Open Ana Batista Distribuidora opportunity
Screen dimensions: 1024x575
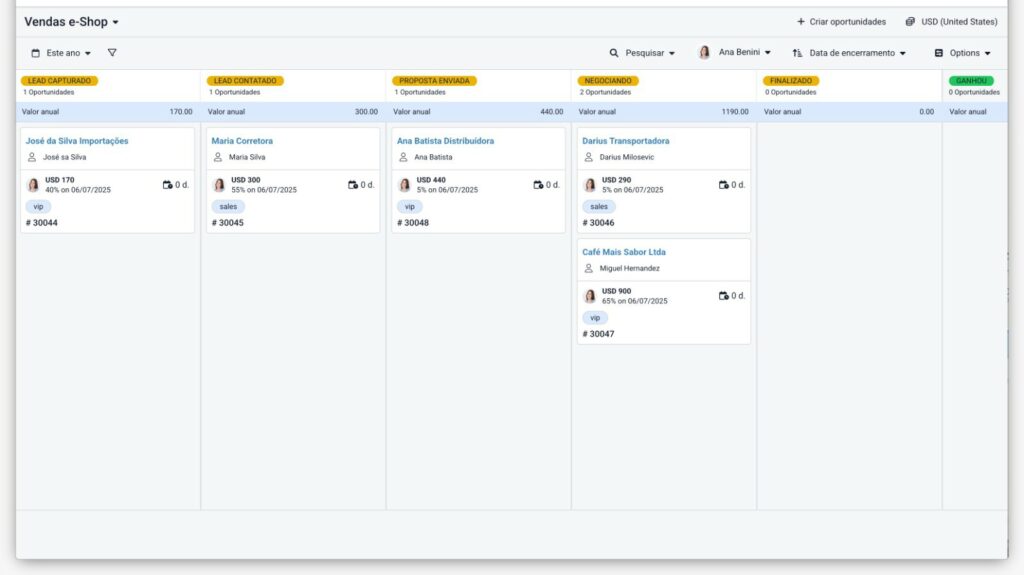tap(445, 140)
